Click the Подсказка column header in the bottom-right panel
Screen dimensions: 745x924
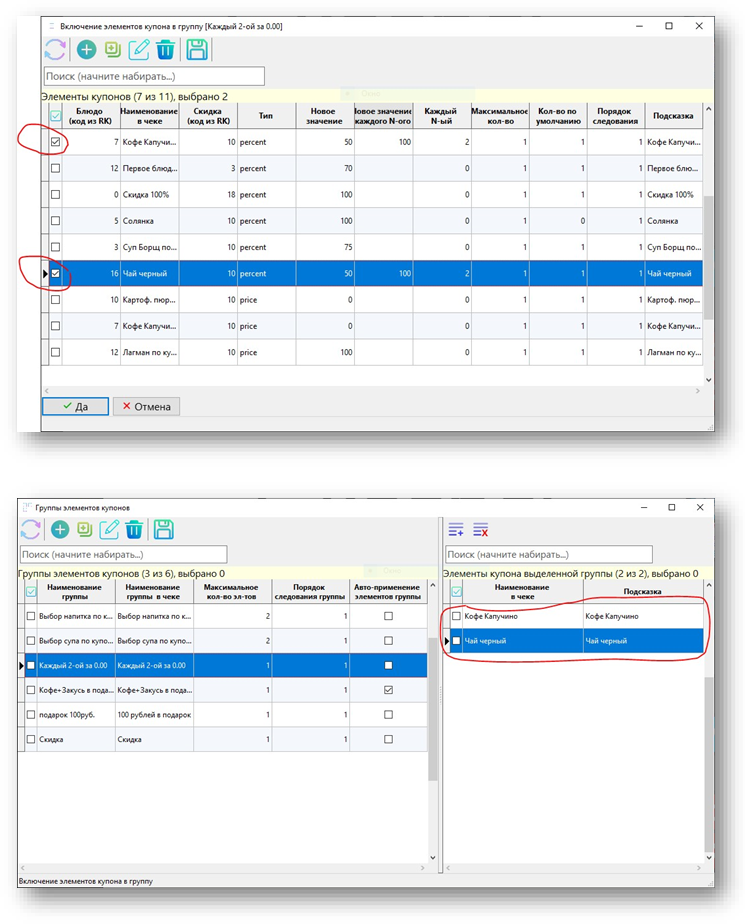click(x=643, y=592)
